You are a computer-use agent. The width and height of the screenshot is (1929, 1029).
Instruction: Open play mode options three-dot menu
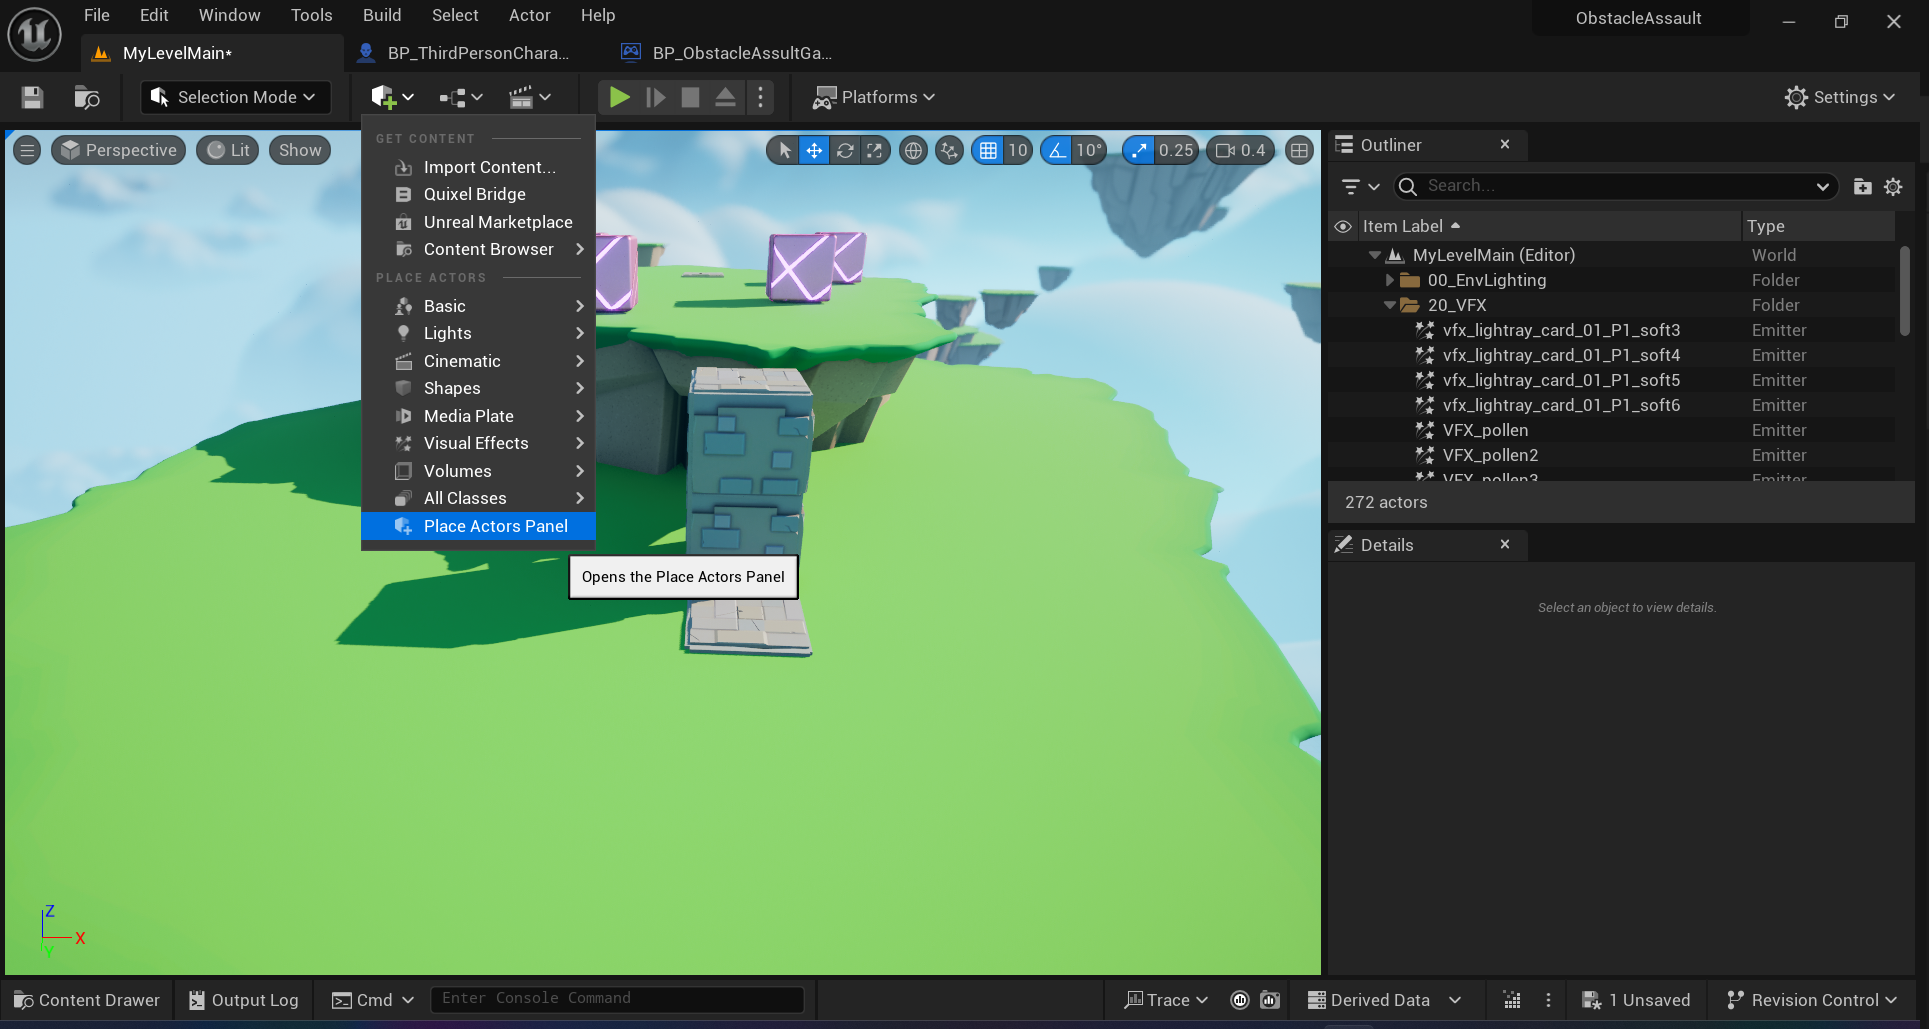[x=760, y=97]
